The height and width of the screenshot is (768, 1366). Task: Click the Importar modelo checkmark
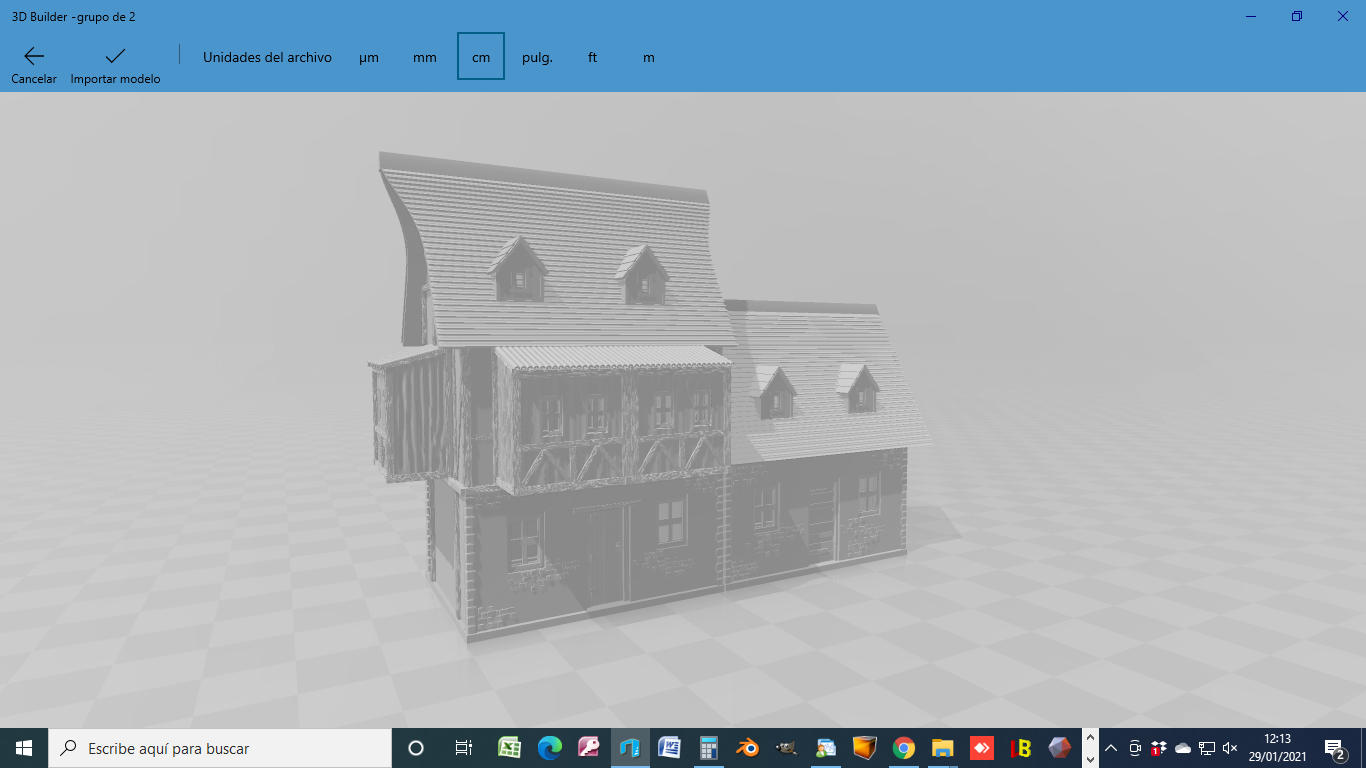[115, 56]
